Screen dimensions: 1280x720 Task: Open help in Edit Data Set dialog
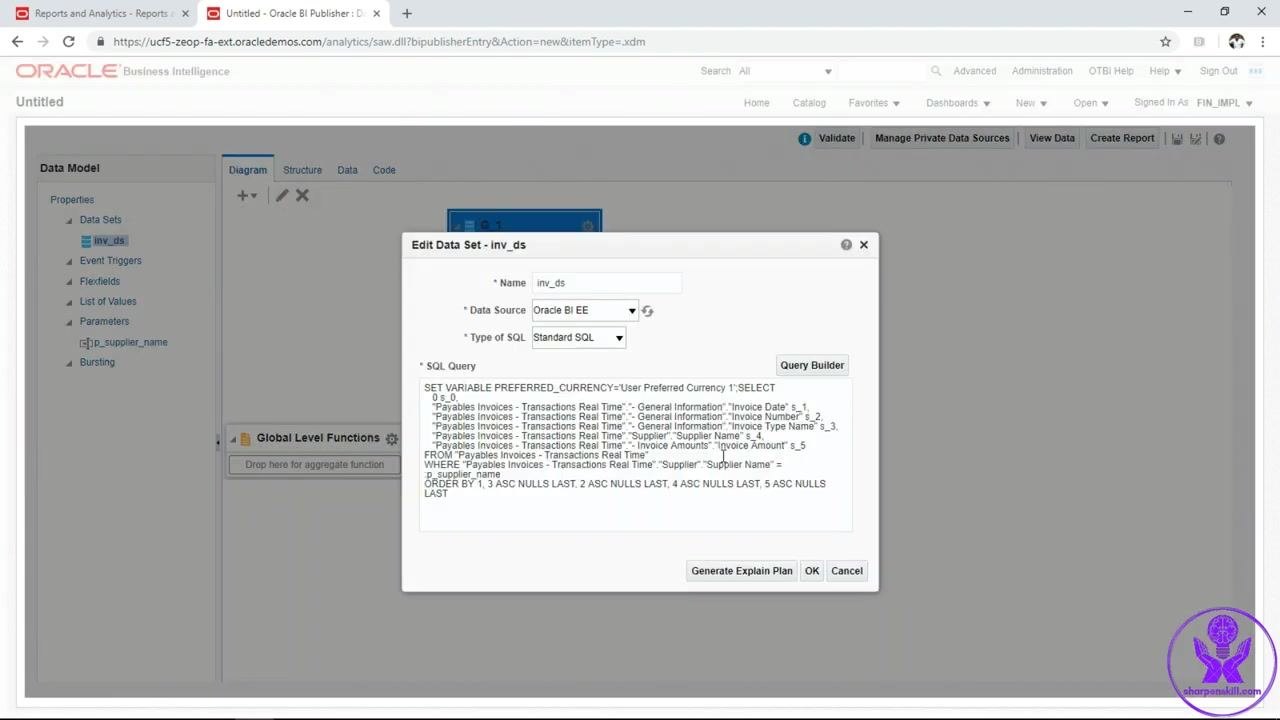coord(846,244)
